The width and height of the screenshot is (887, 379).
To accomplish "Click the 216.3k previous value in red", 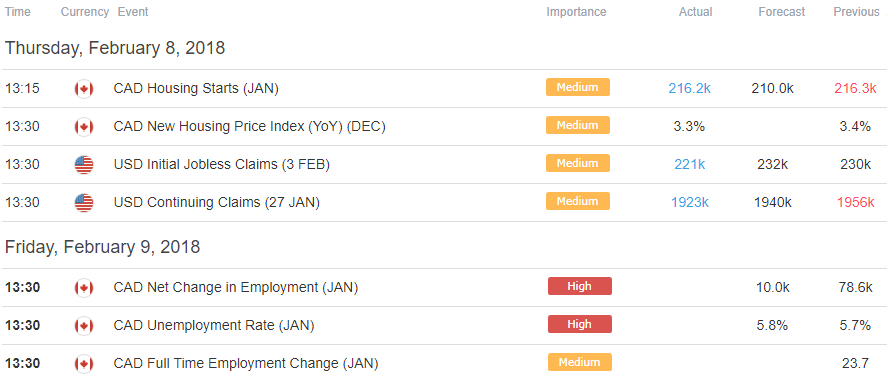I will point(855,88).
